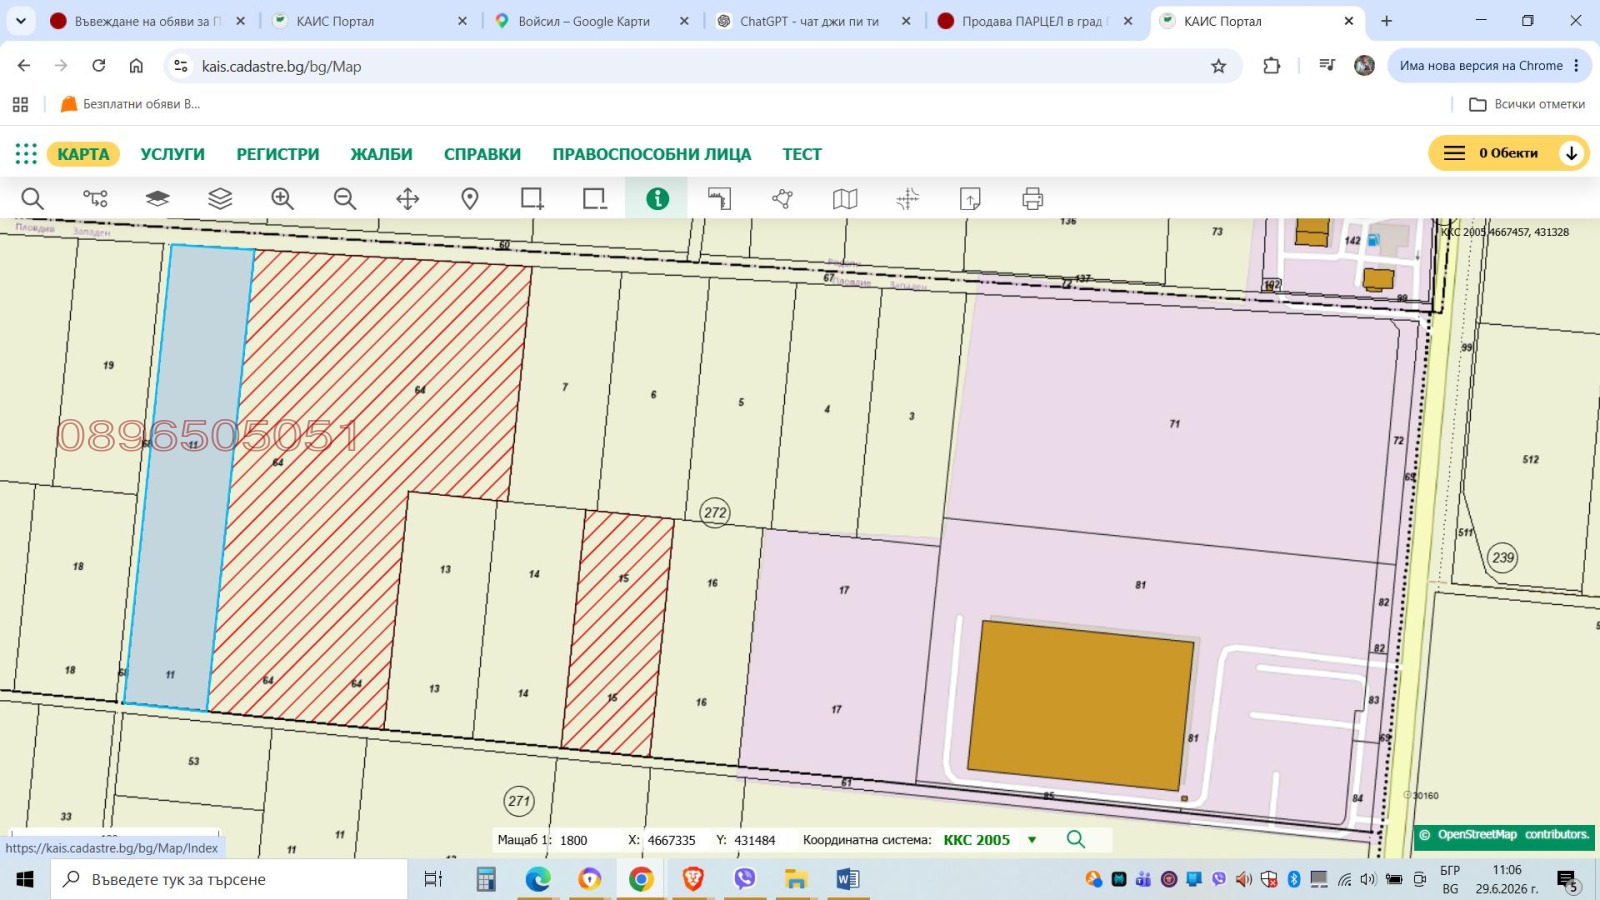Click hatched parcel 15 on map
Image resolution: width=1600 pixels, height=900 pixels.
pyautogui.click(x=617, y=635)
